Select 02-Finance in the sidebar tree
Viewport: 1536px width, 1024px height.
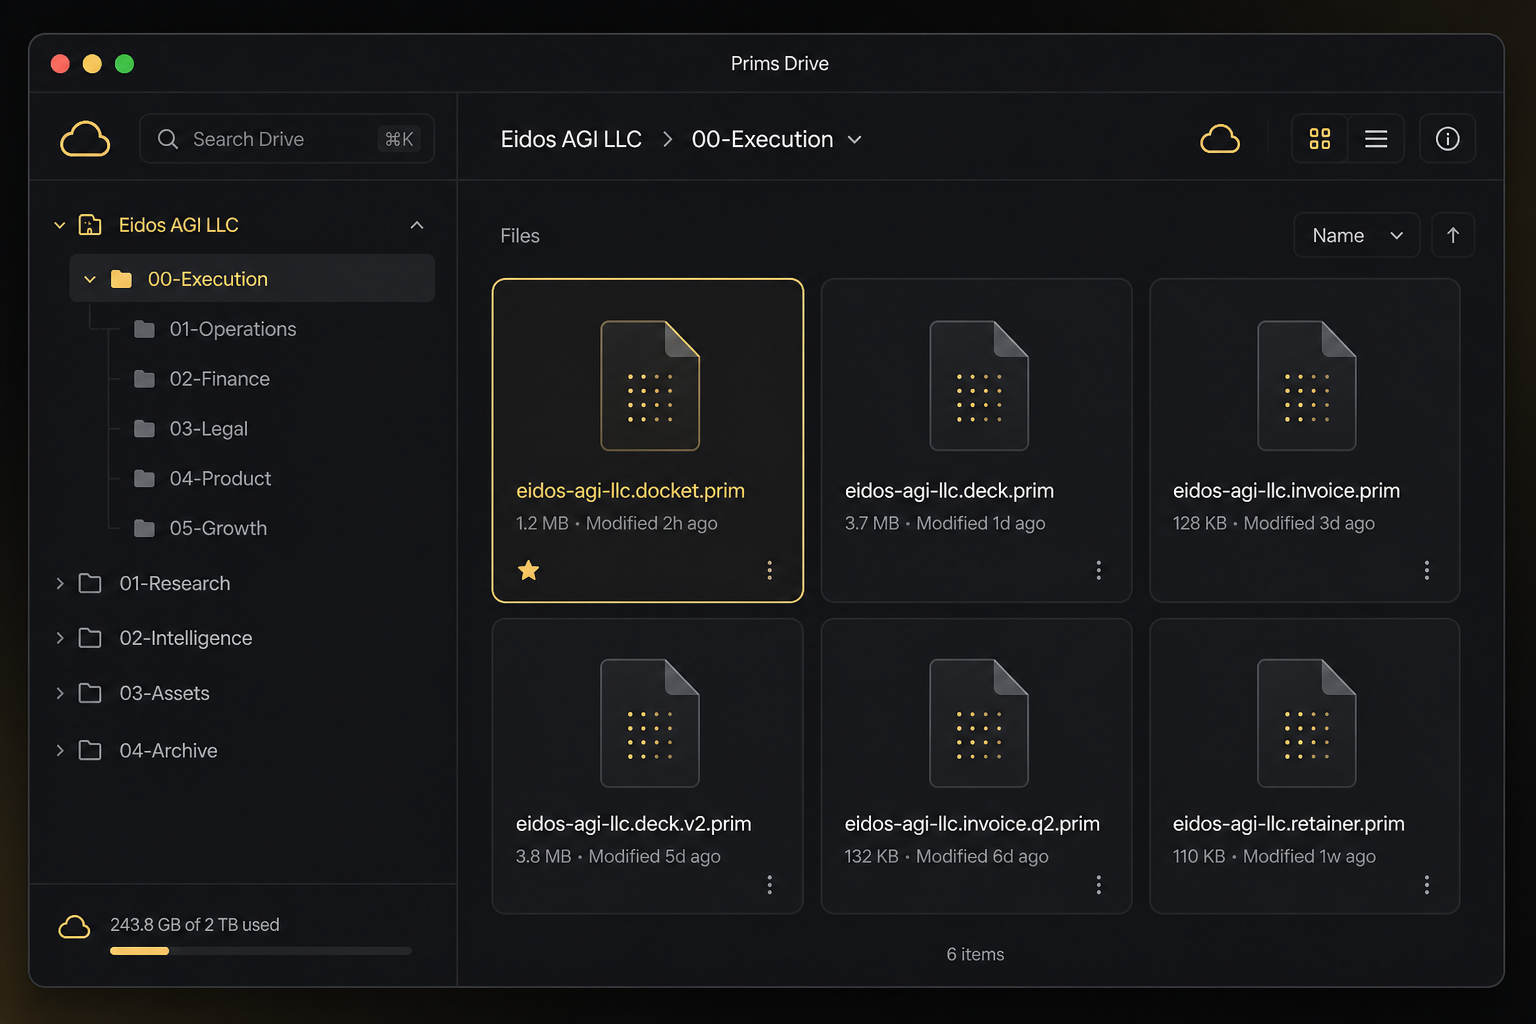(220, 379)
